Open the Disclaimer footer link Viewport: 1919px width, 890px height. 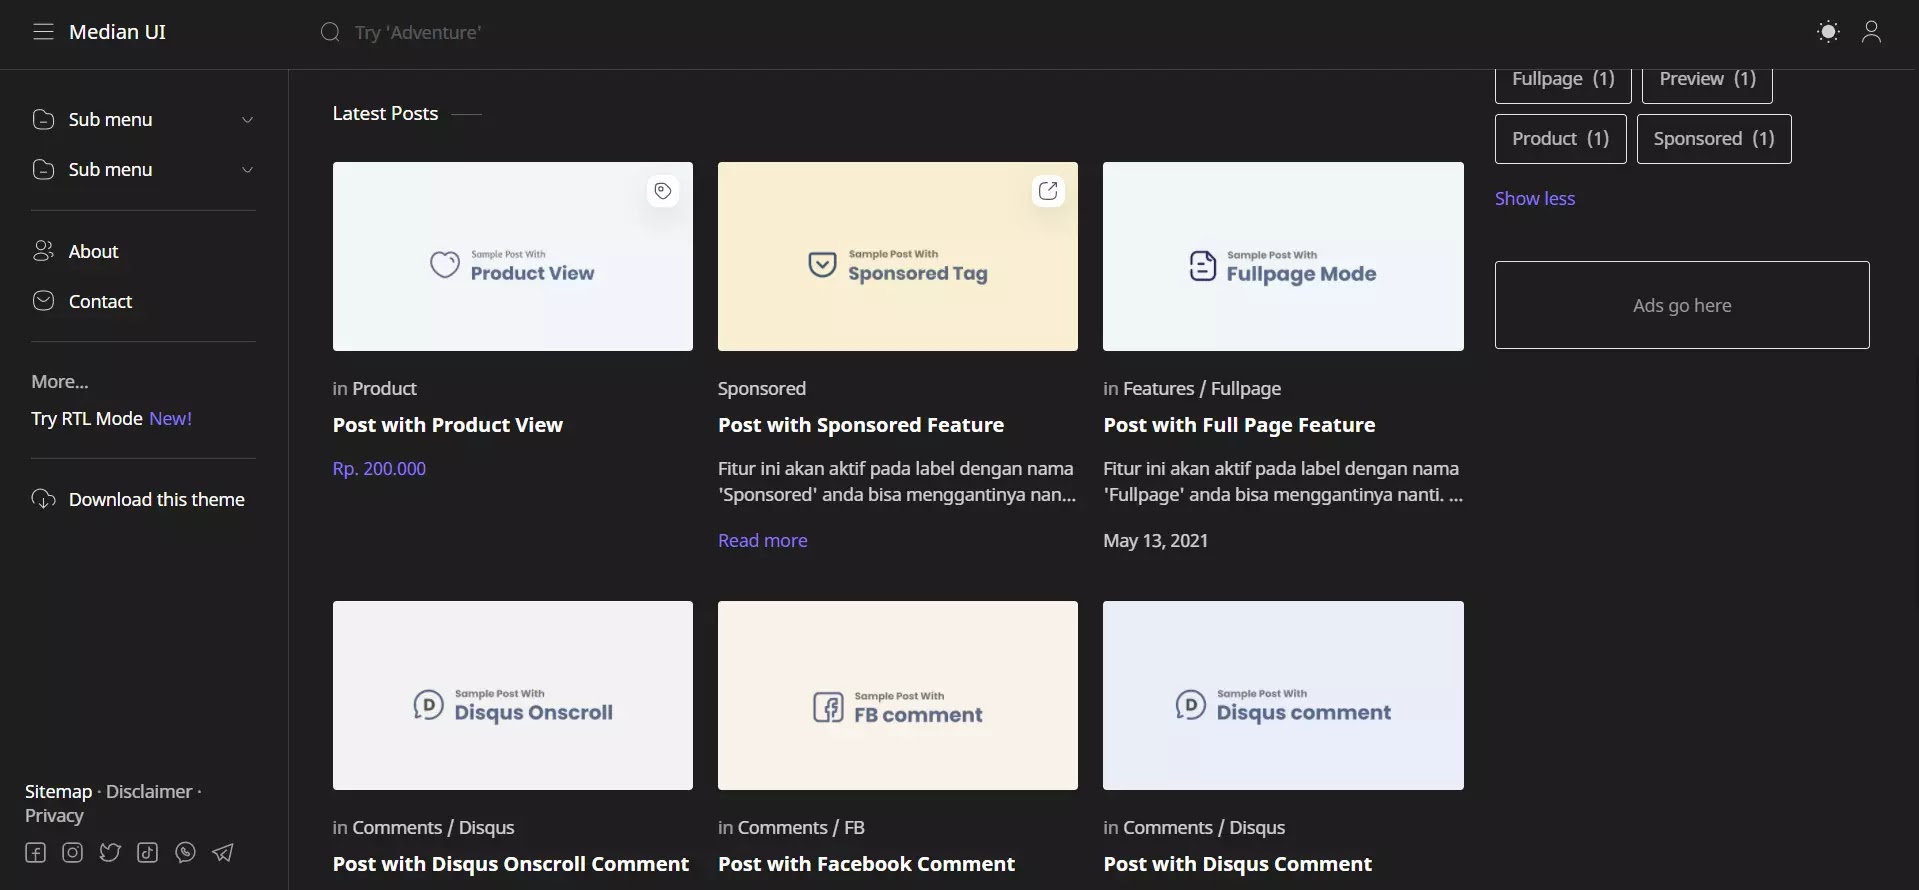(x=149, y=791)
